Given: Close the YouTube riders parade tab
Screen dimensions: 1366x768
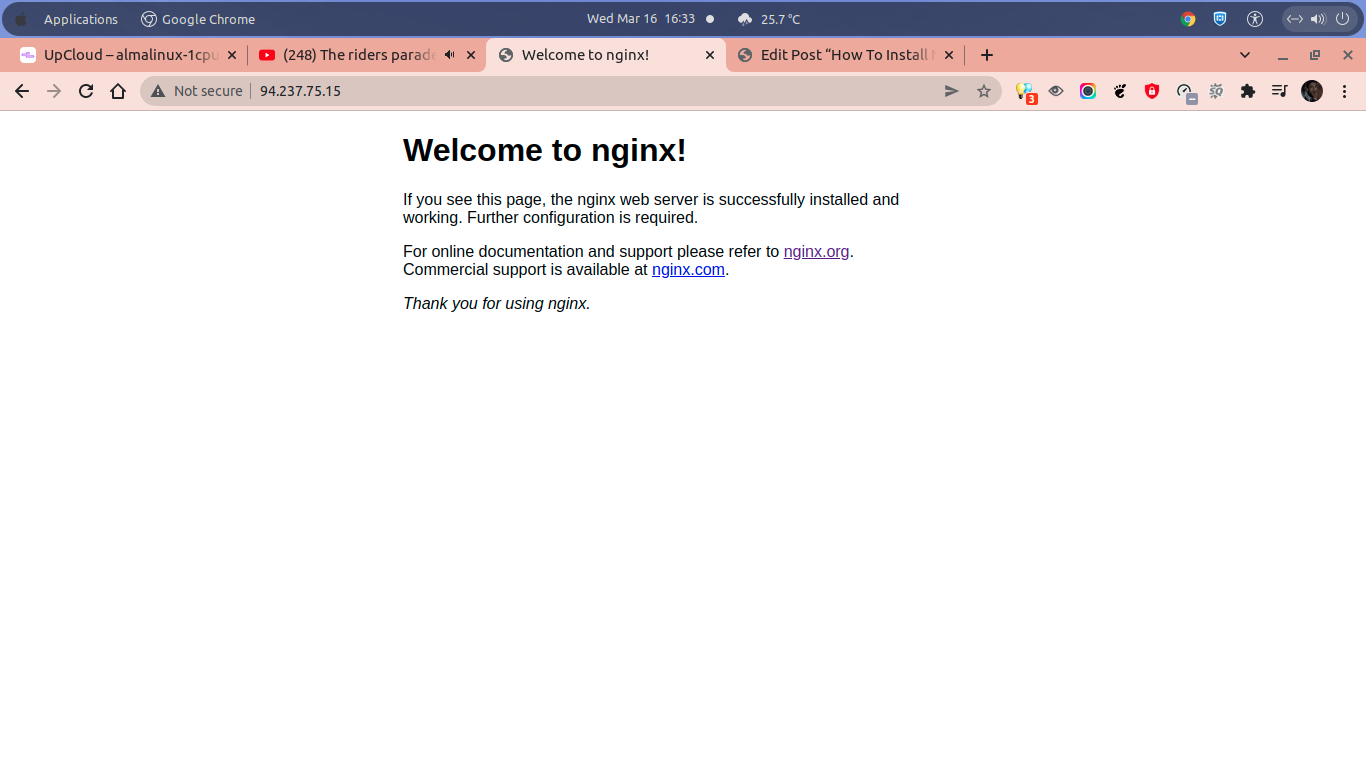Looking at the screenshot, I should (471, 55).
